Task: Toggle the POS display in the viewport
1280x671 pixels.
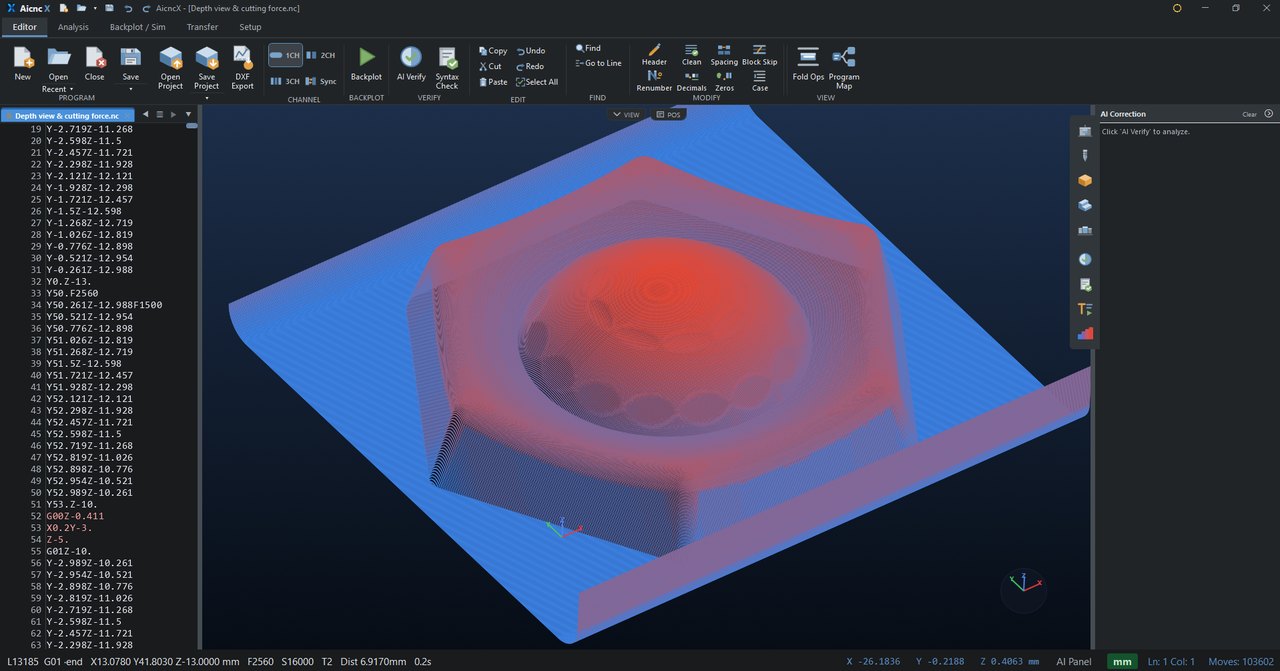Action: pos(668,115)
